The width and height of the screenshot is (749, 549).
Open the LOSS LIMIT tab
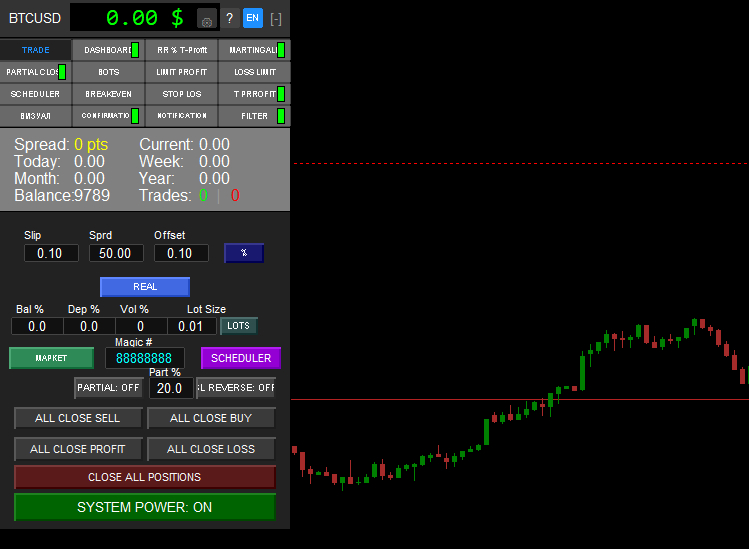click(x=255, y=72)
